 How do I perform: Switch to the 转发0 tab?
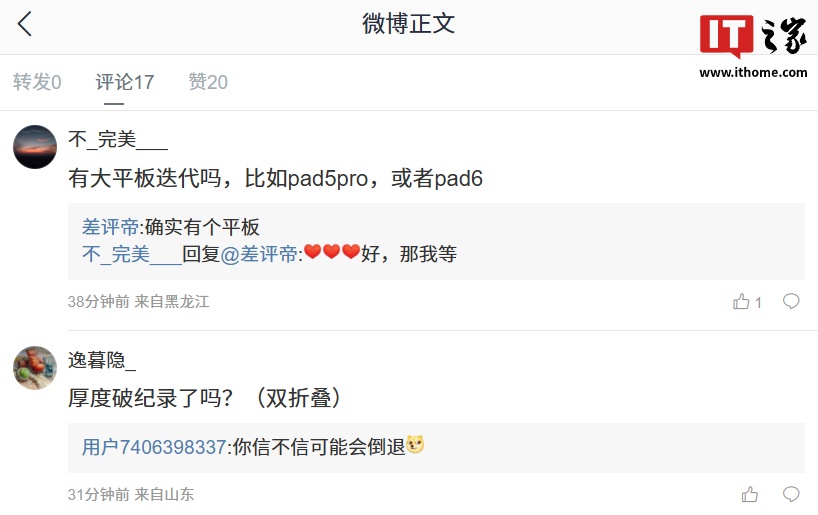point(37,82)
